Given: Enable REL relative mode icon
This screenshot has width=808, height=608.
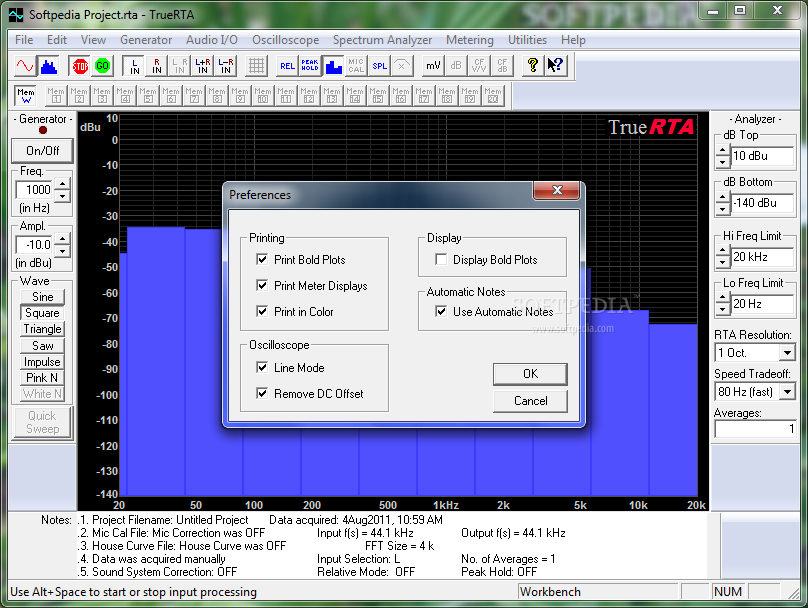Looking at the screenshot, I should click(287, 65).
